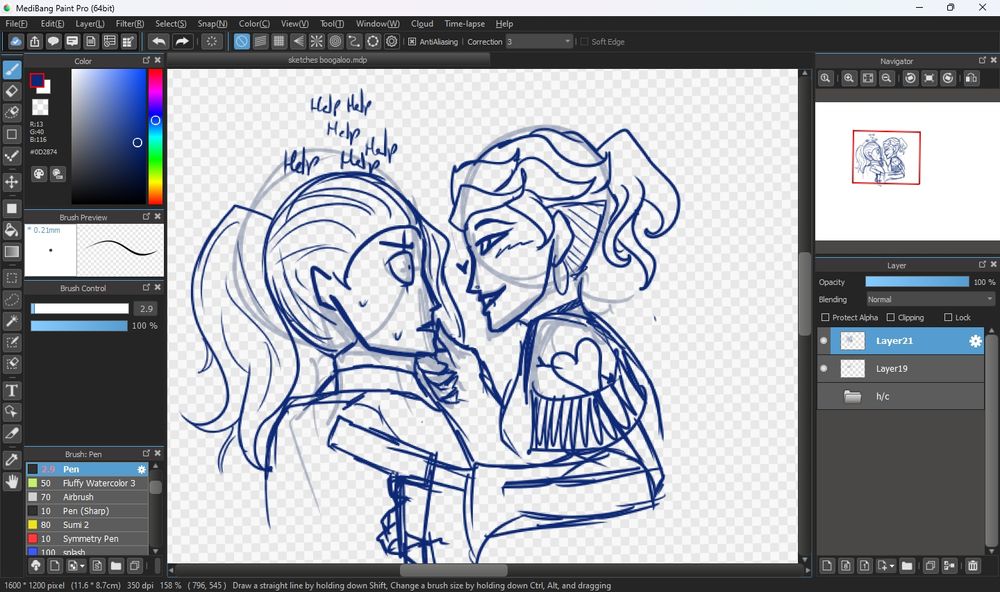The height and width of the screenshot is (592, 1000).
Task: Select the Fill bucket tool
Action: (12, 231)
